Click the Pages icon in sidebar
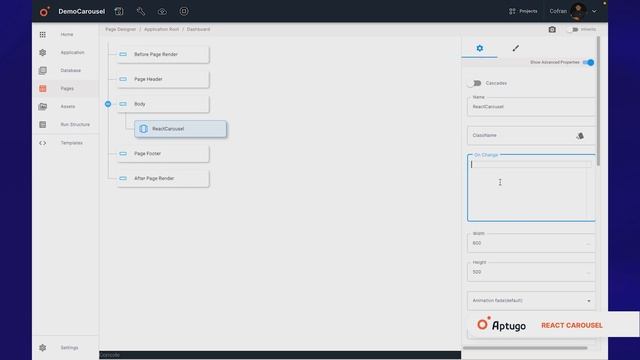640x360 pixels. coord(43,89)
